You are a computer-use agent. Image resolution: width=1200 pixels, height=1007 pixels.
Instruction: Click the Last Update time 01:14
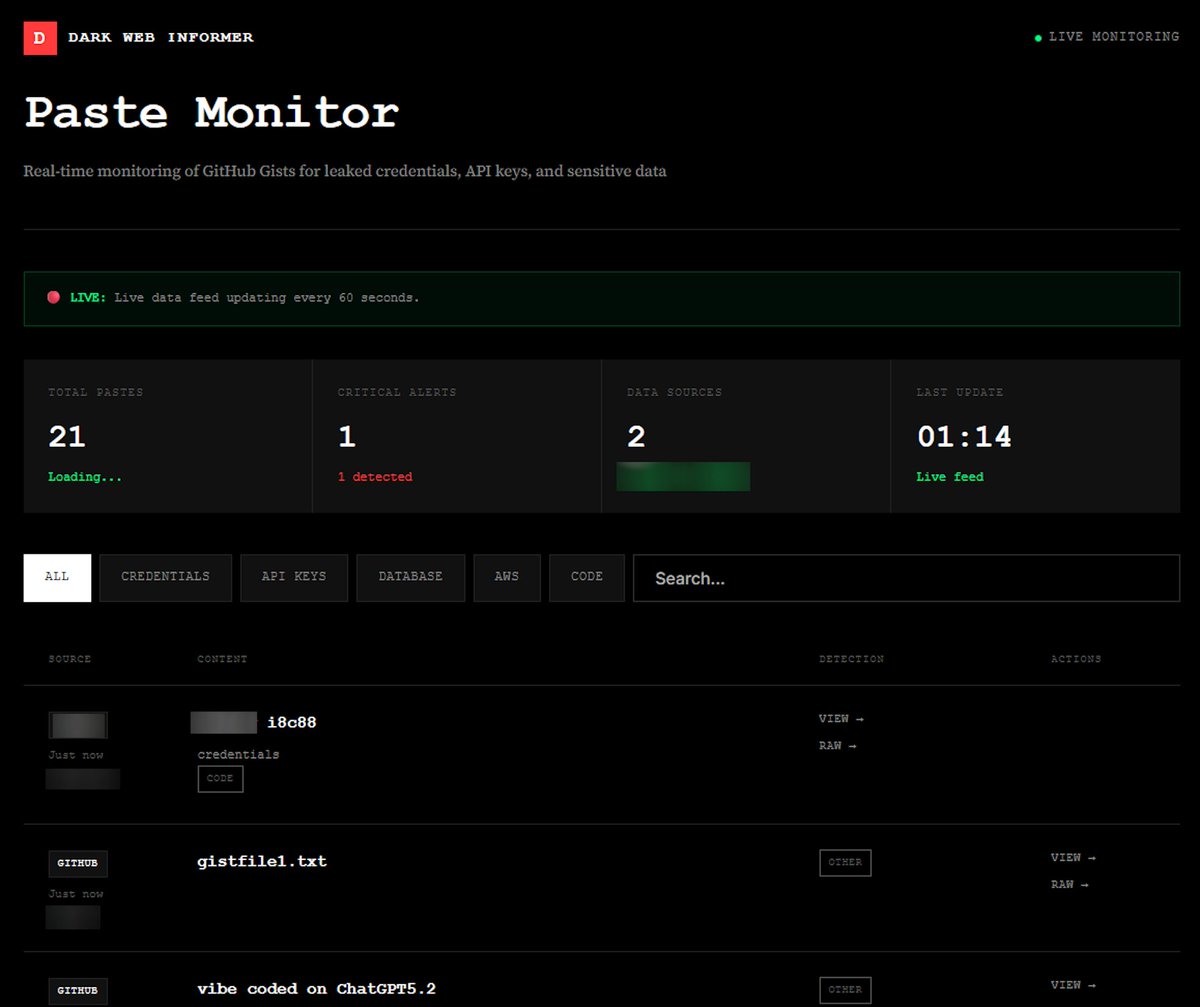point(964,437)
